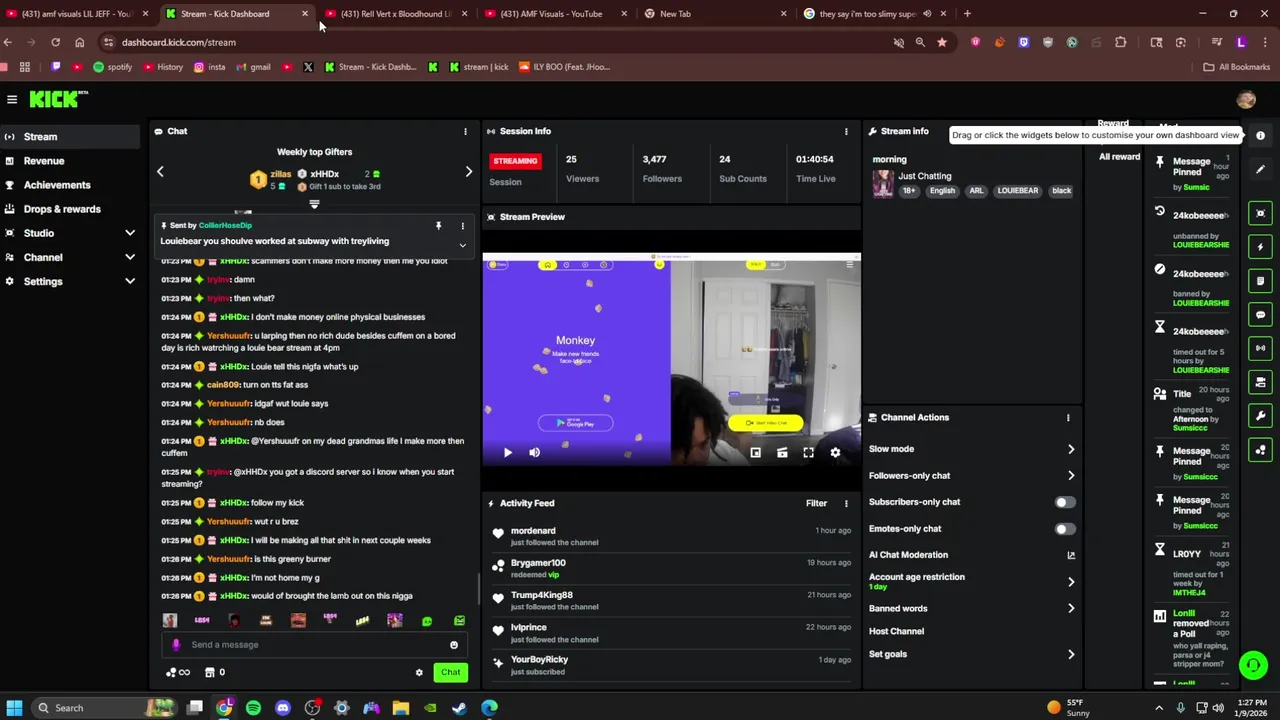Open All Bookmarks folder
The image size is (1280, 720).
tap(1236, 67)
